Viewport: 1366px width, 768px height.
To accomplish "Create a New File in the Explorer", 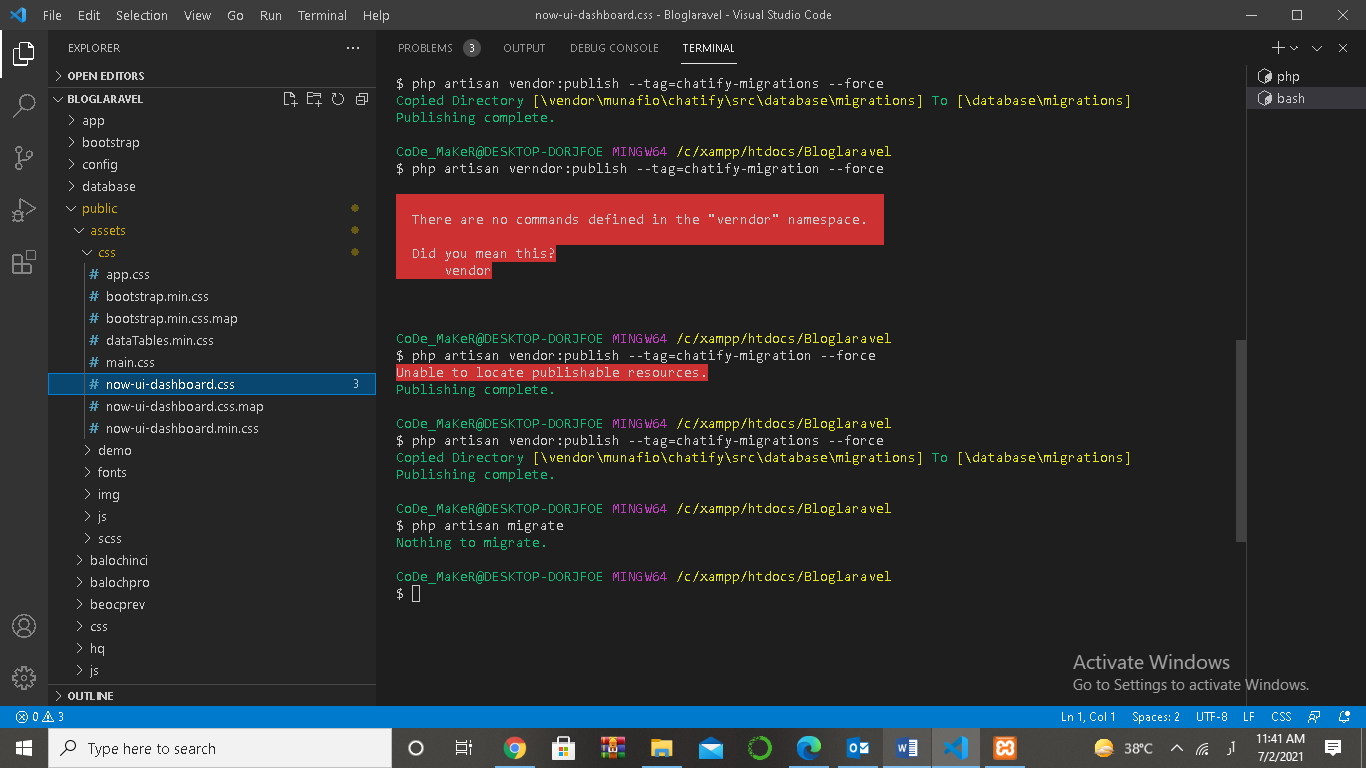I will 290,98.
